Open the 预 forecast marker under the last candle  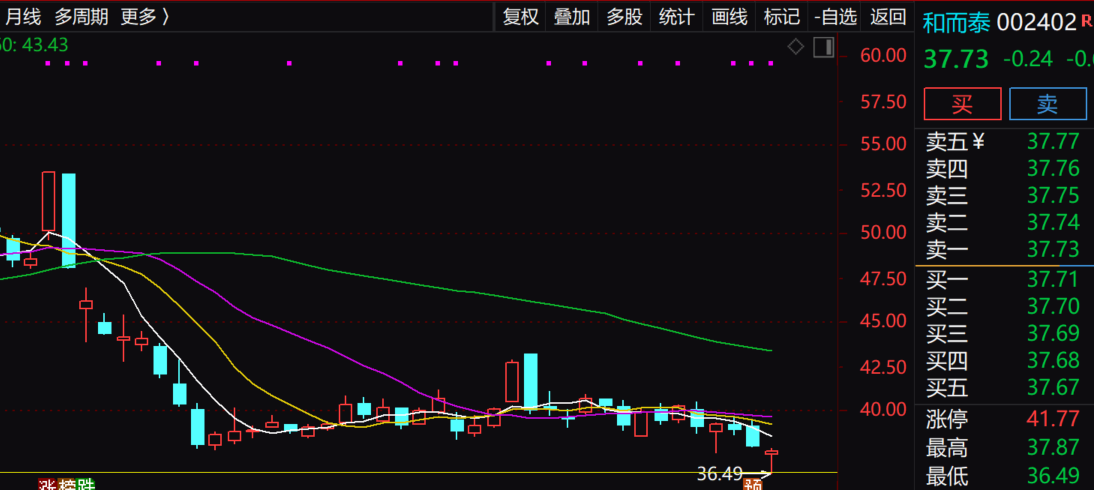754,484
